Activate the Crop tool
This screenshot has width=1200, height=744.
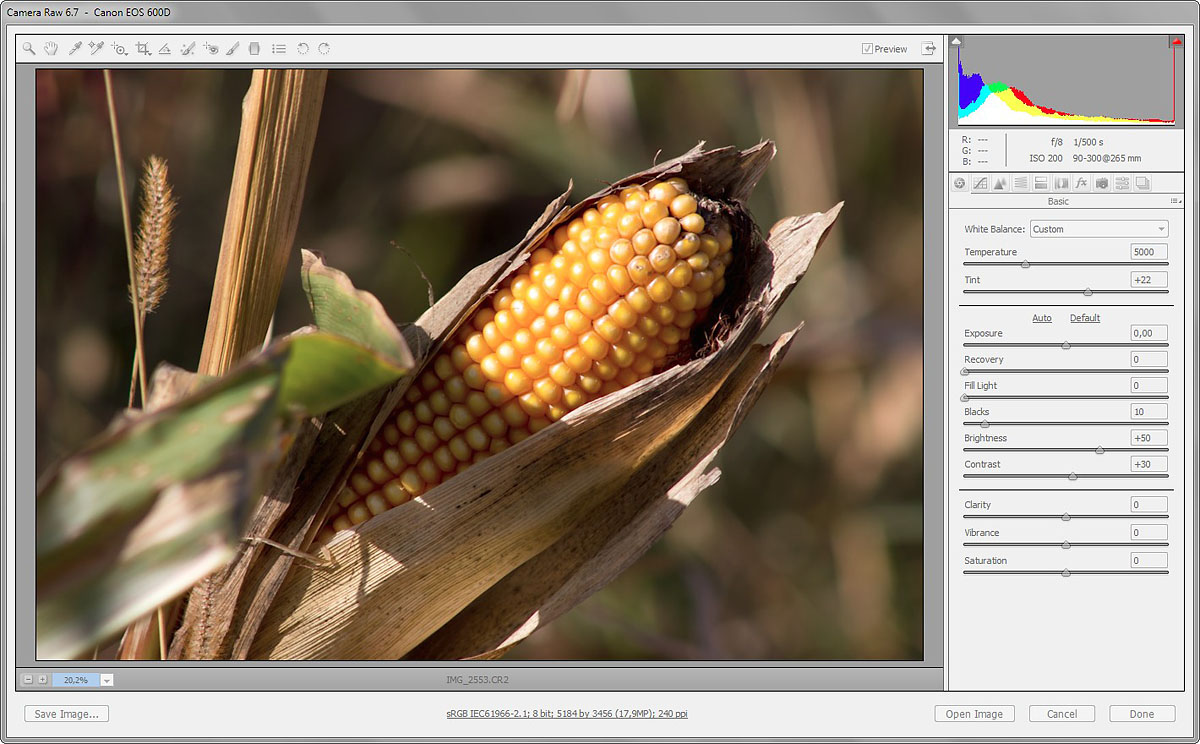pos(143,48)
